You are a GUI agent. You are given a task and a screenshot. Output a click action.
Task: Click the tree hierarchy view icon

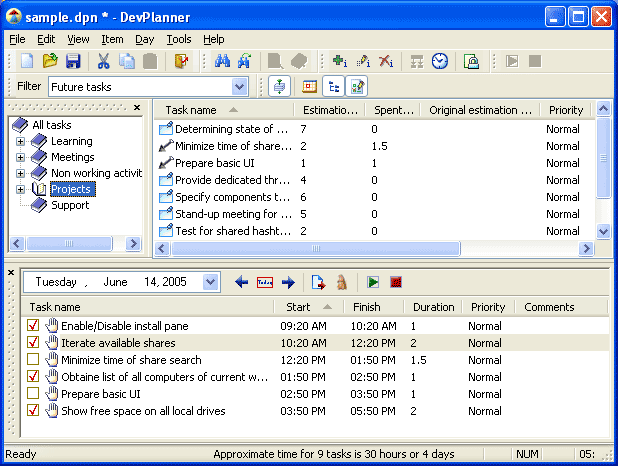[334, 86]
